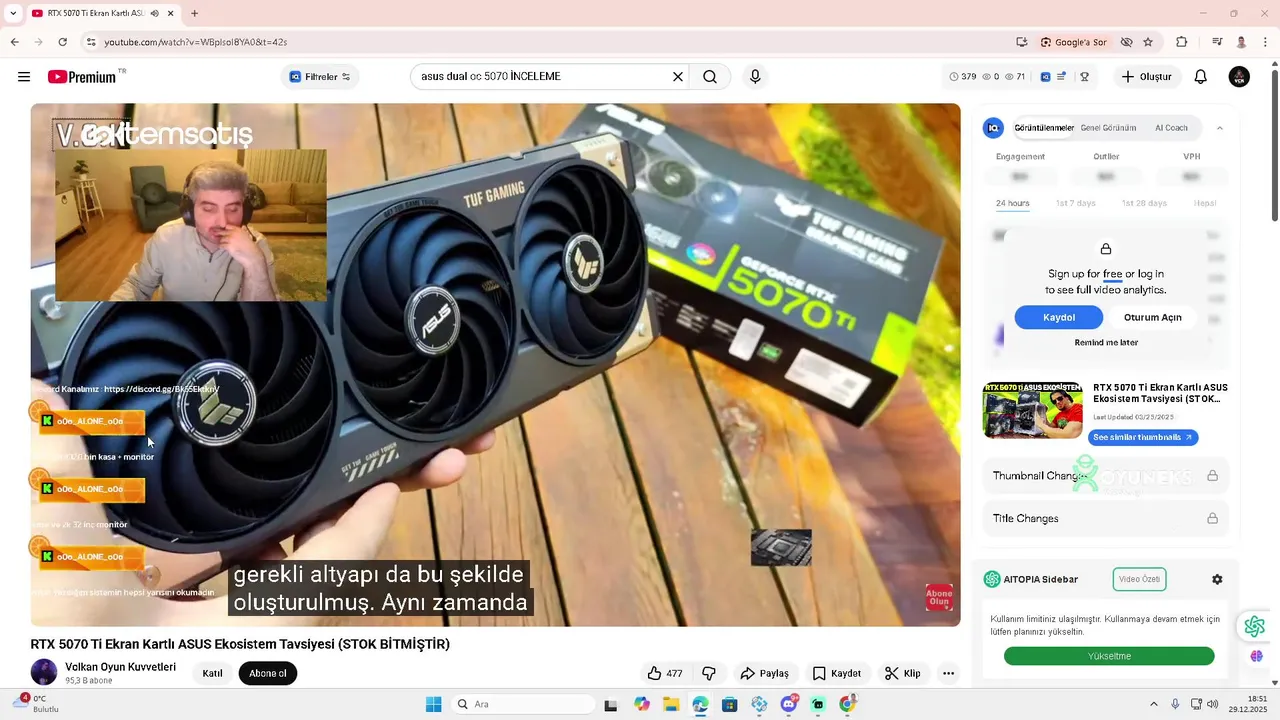Select the 24 hours tab
1280x720 pixels.
(1012, 203)
